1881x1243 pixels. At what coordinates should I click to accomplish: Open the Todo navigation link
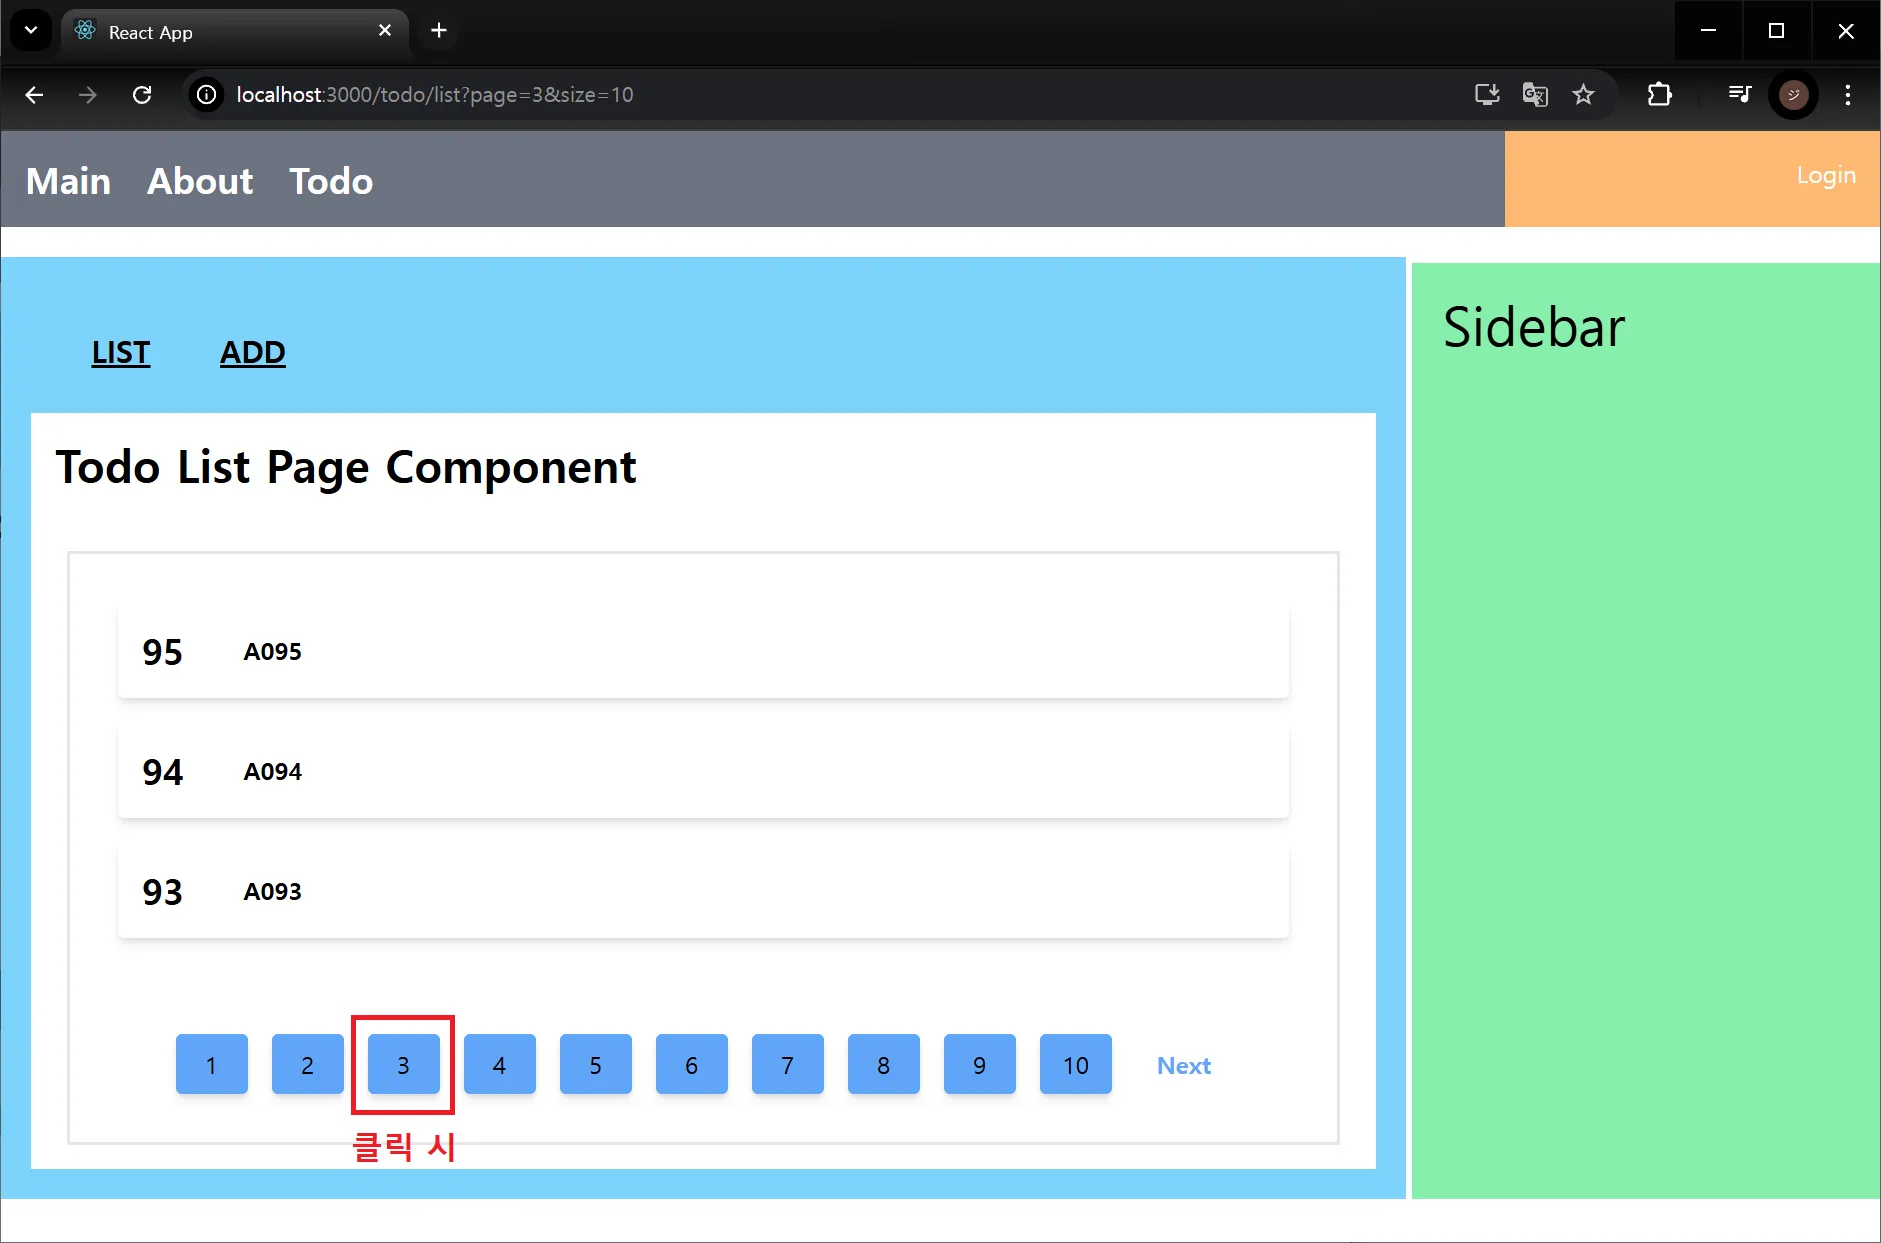[331, 181]
